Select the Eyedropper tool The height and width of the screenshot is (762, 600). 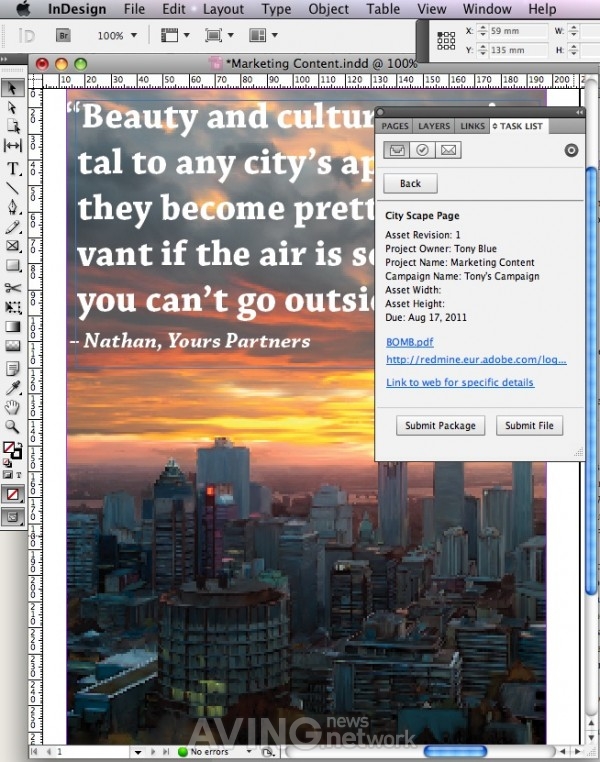coord(13,387)
